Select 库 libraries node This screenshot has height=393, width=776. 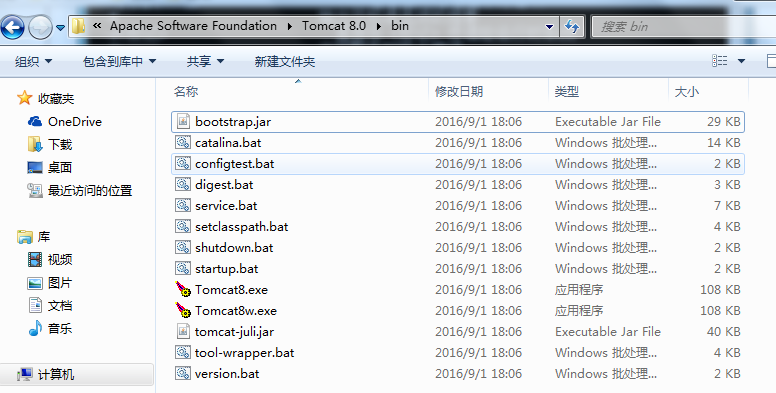pyautogui.click(x=44, y=237)
